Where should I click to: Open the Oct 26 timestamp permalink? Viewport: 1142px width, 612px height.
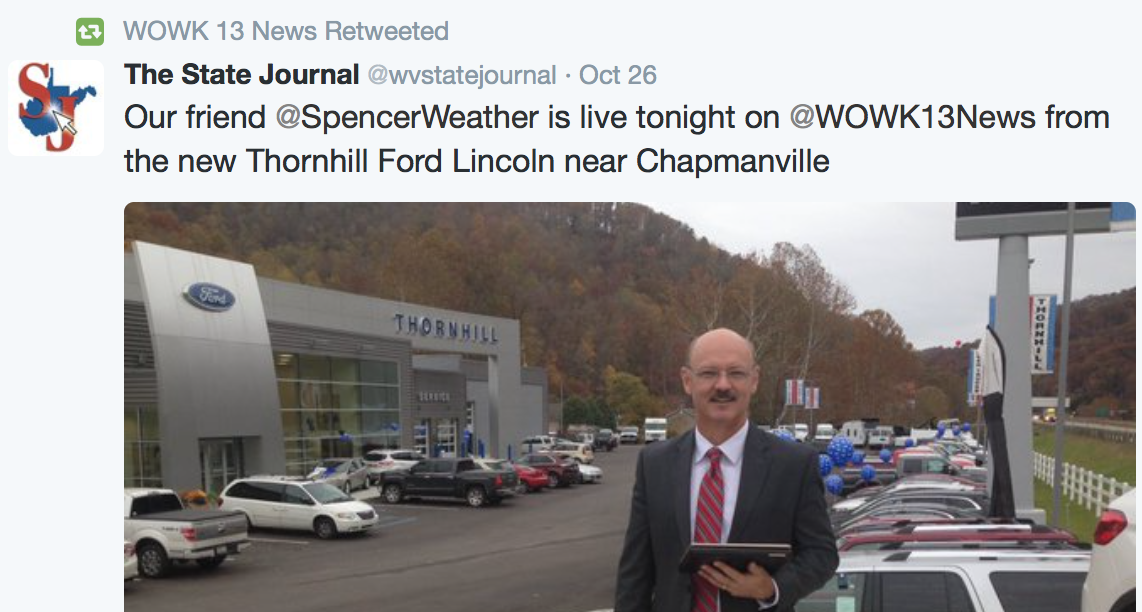coord(618,75)
